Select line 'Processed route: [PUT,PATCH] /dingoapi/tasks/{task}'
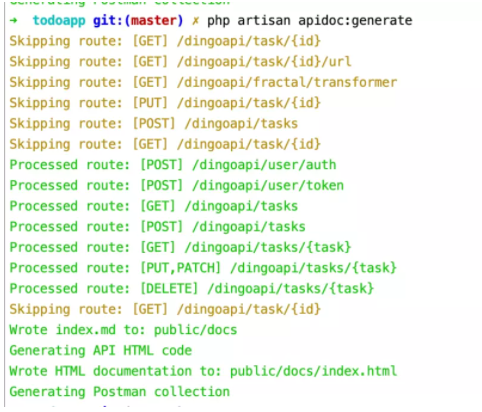 203,268
